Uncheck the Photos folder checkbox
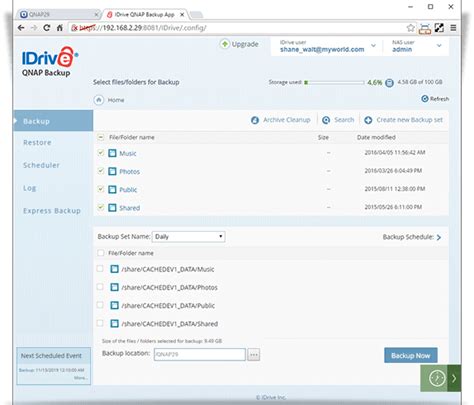Viewport: 474px width, 405px height. point(100,171)
